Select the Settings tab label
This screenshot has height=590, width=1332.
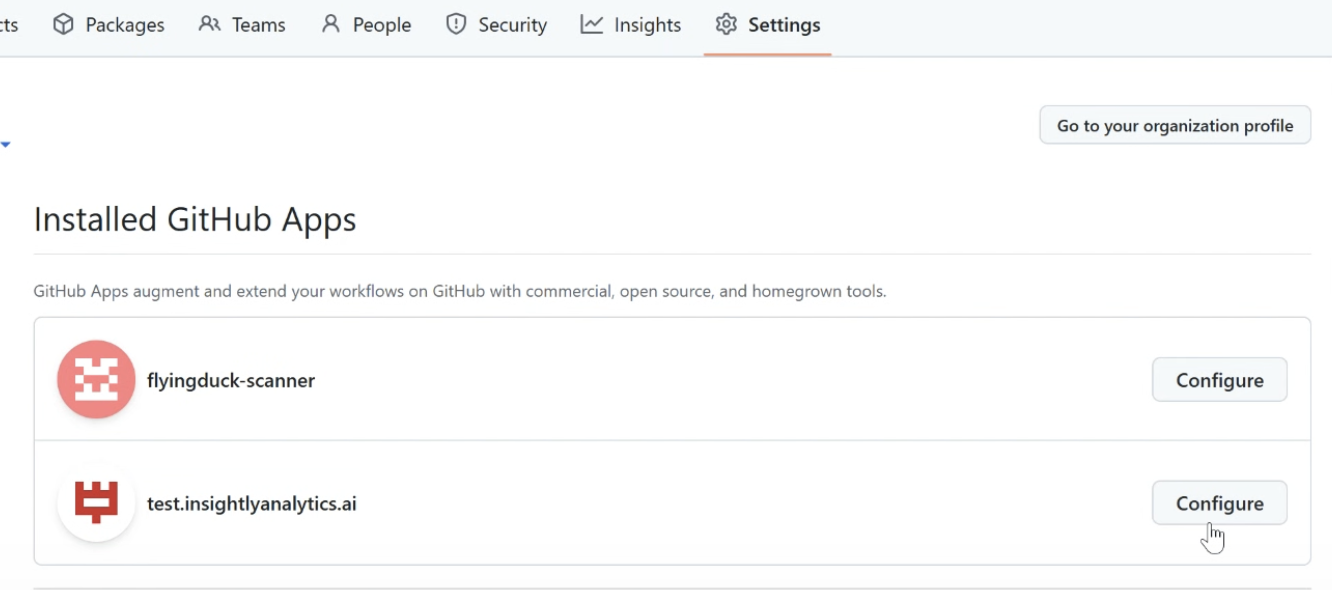click(x=784, y=25)
